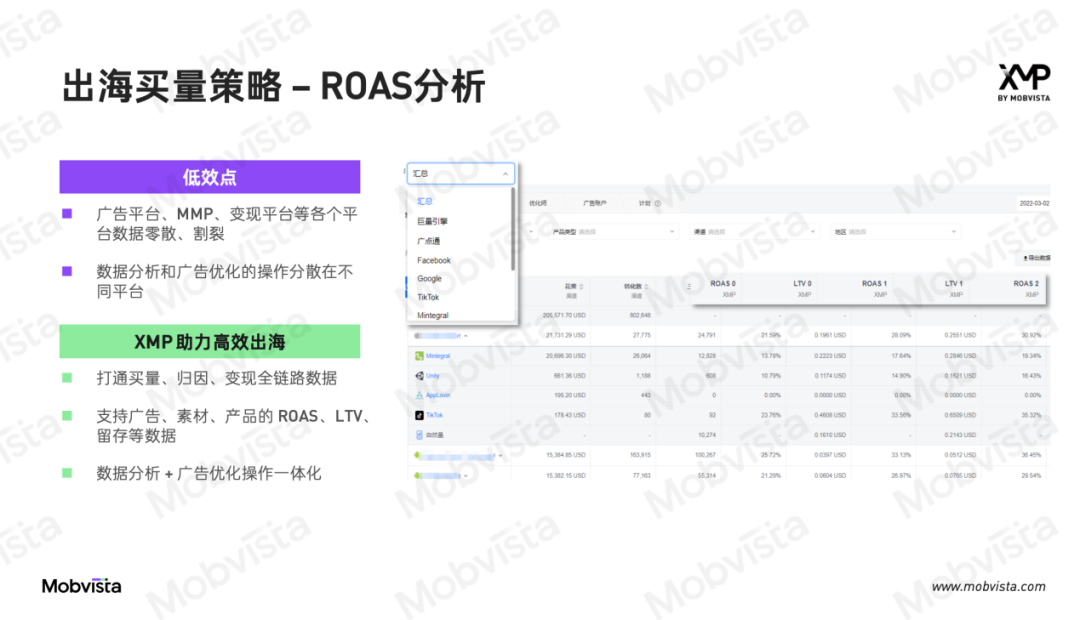Click the LTV 0 column header
Screen dimensions: 1080x620
click(x=802, y=284)
